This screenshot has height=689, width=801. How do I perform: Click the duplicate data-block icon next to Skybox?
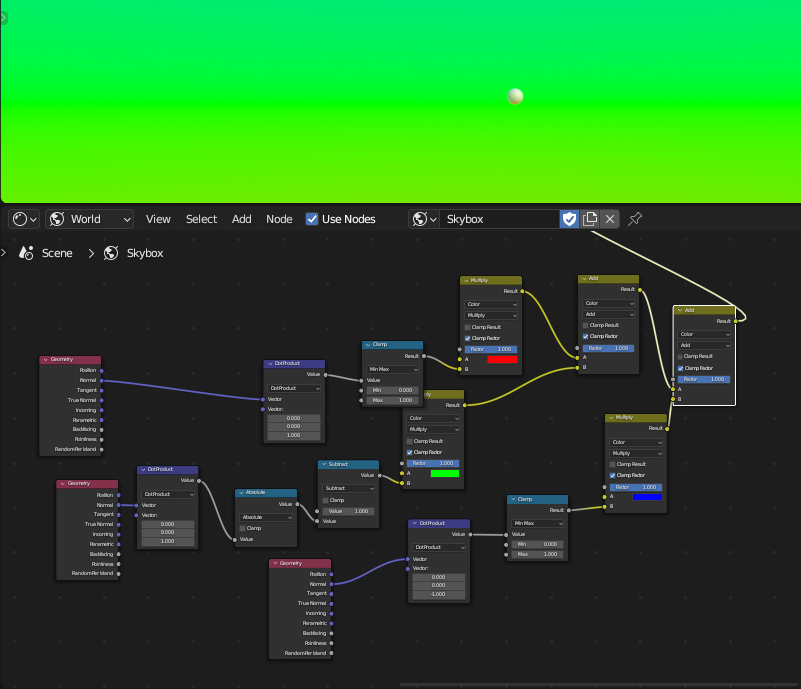coord(591,219)
